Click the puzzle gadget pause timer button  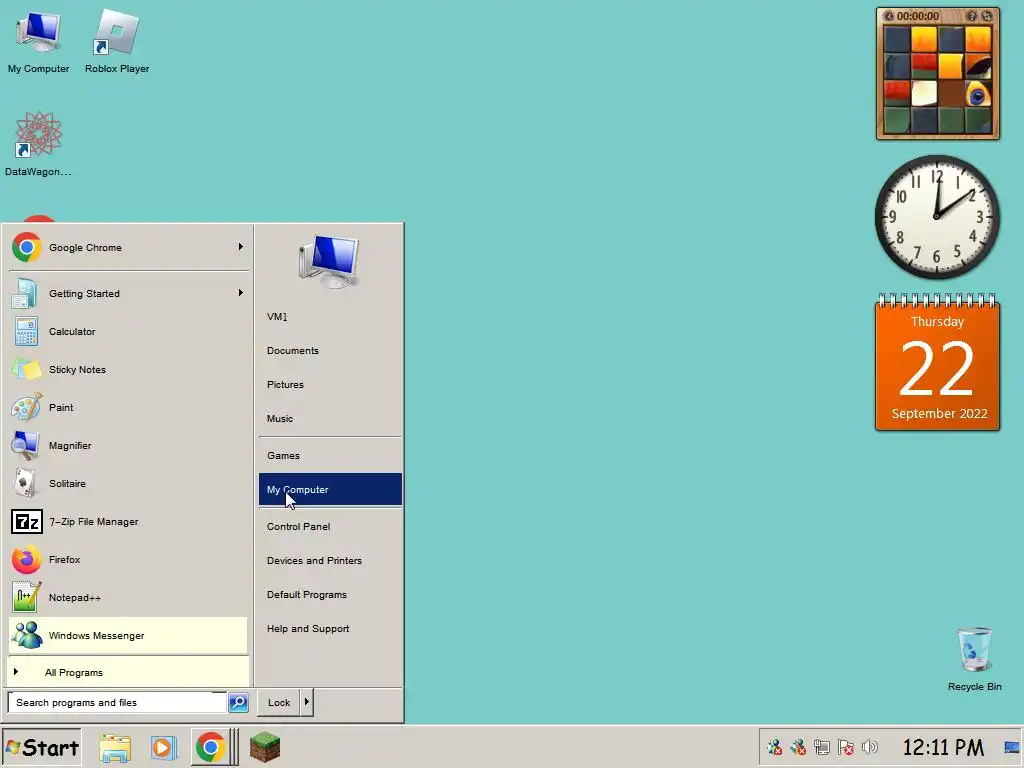tap(888, 16)
